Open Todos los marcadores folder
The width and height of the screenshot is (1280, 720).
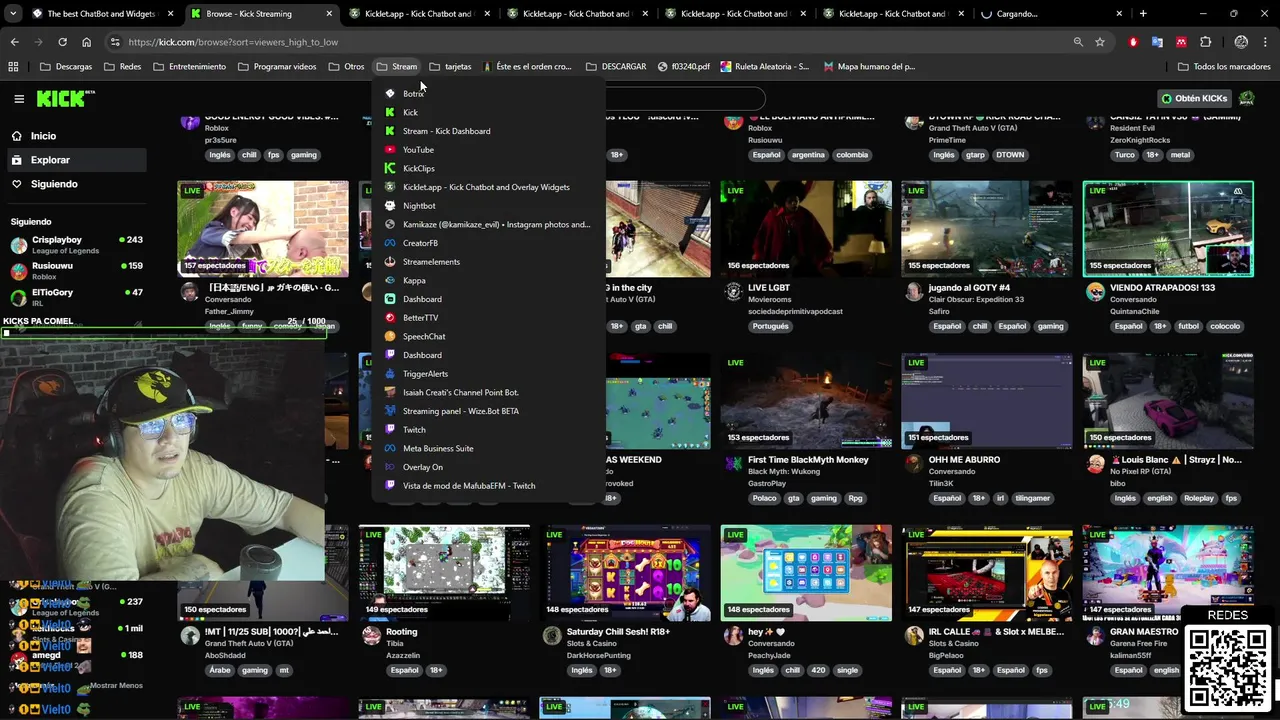coord(1224,67)
